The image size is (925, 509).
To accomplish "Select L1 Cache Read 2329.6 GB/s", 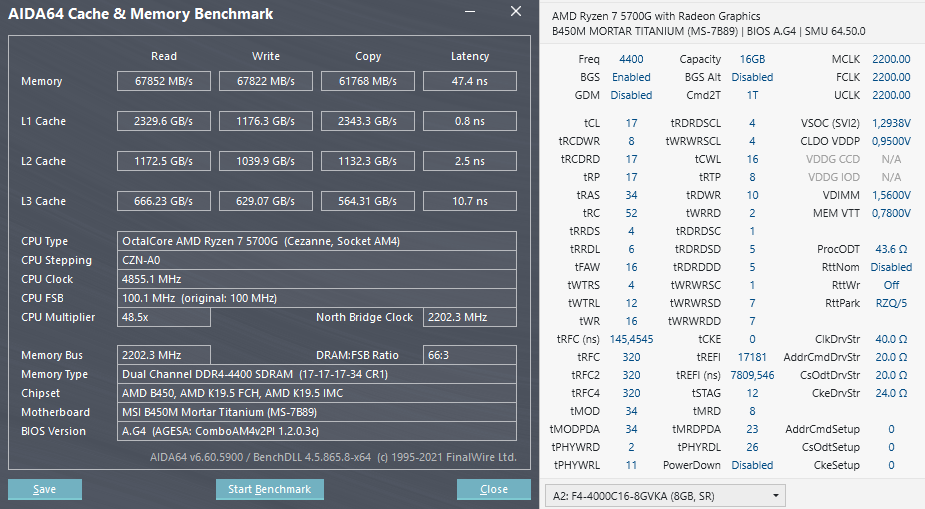I will (164, 121).
